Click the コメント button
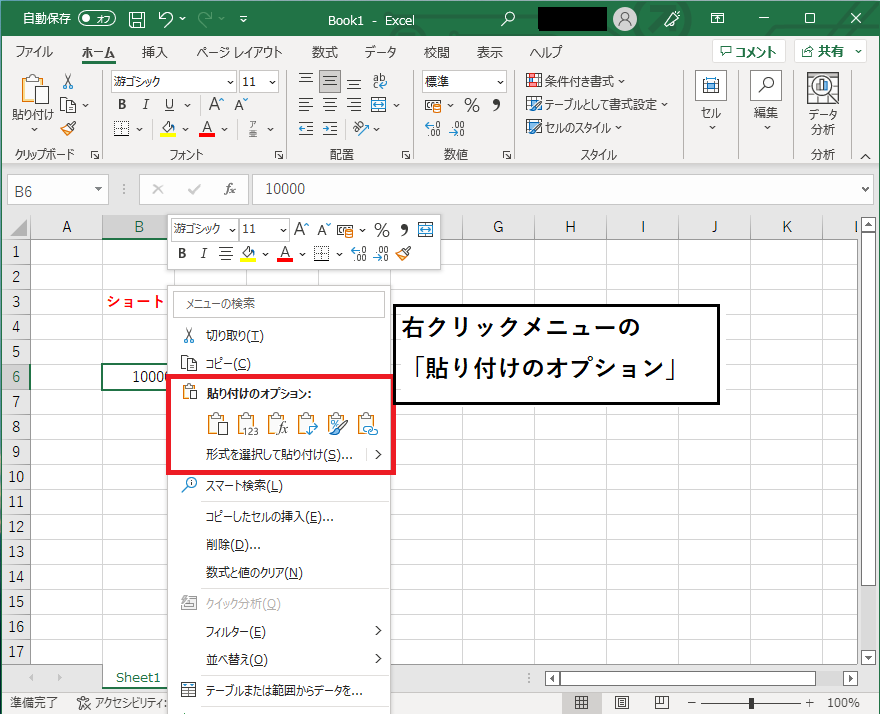This screenshot has width=880, height=714. [748, 52]
